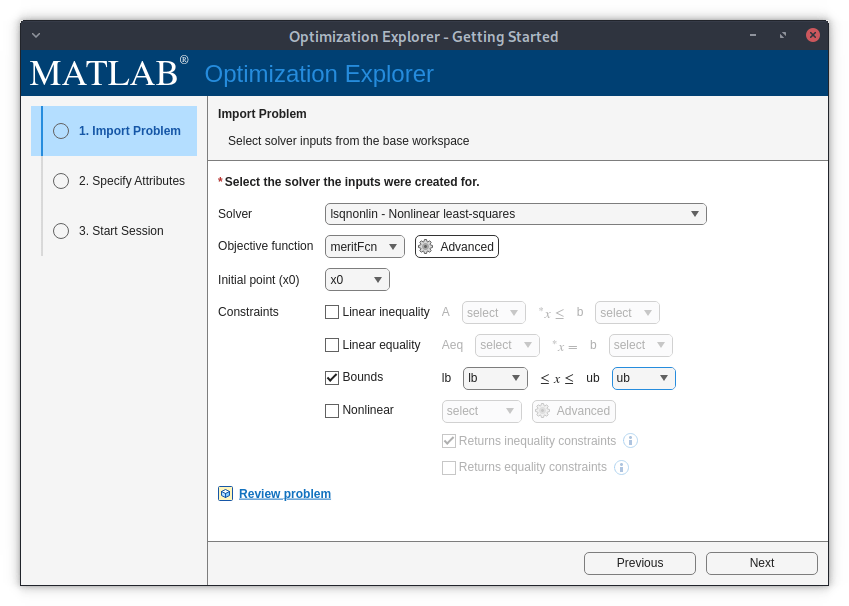This screenshot has width=849, height=606.
Task: Open the window menu chevron in the titlebar
Action: [35, 35]
